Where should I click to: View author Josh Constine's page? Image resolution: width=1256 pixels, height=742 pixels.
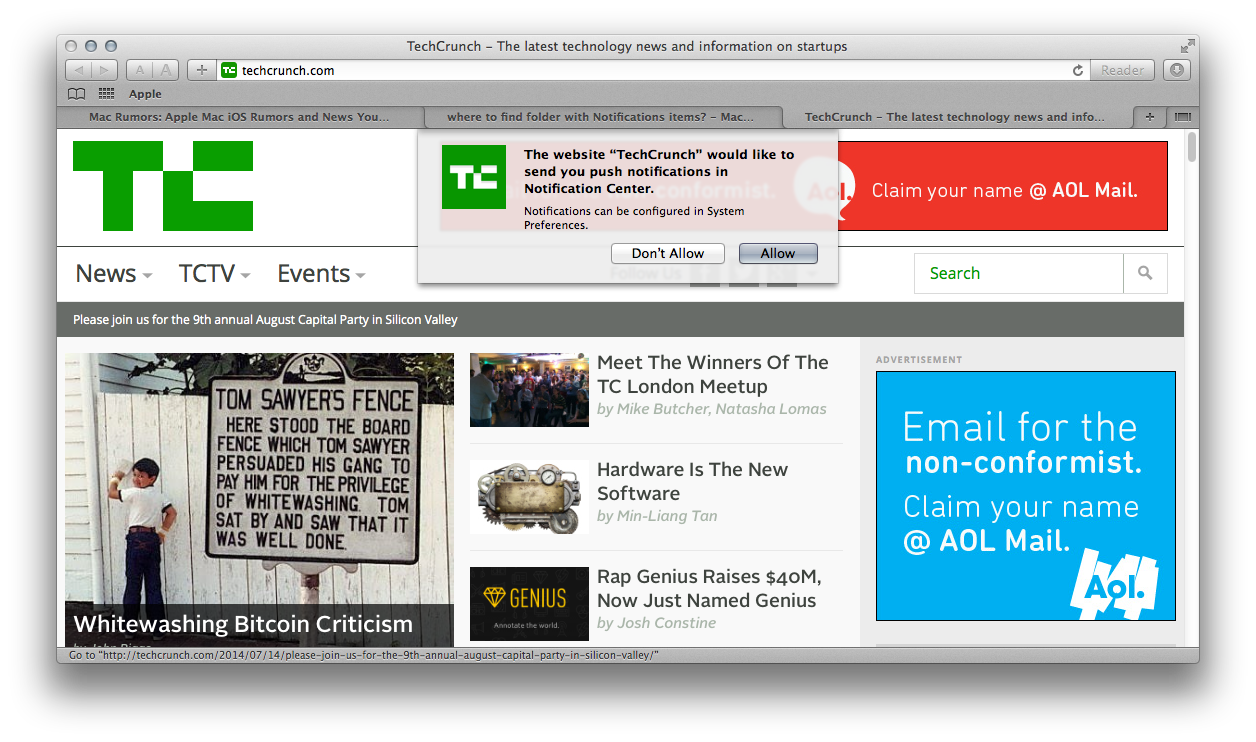click(x=666, y=623)
